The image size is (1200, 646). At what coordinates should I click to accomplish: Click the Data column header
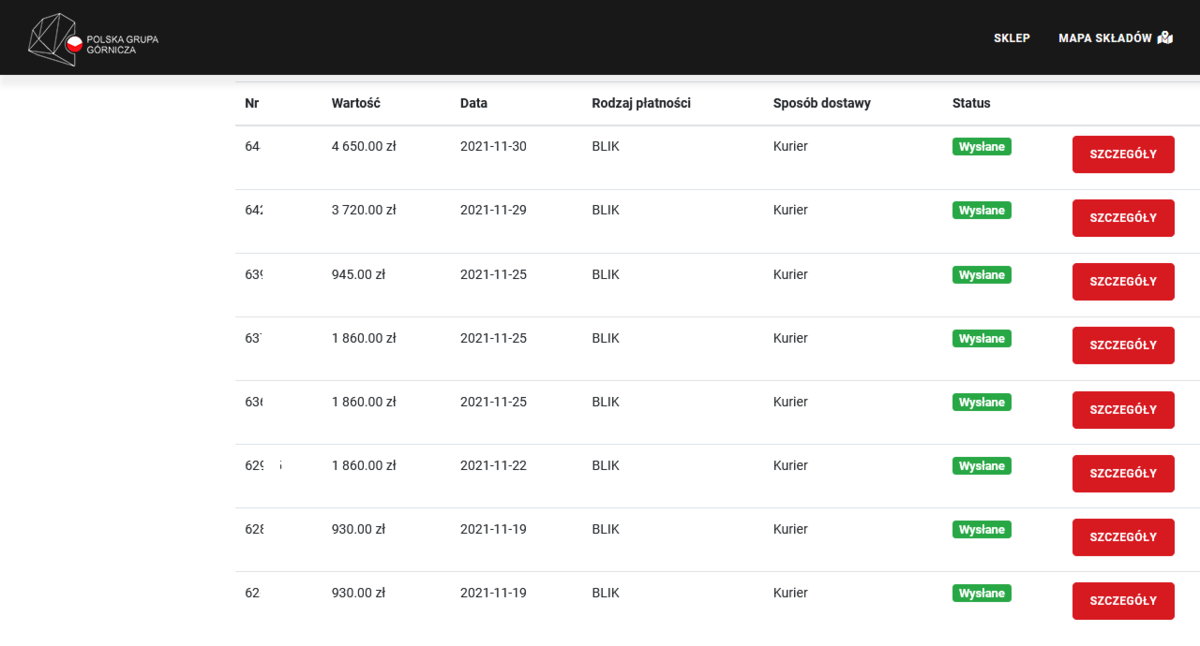point(474,103)
